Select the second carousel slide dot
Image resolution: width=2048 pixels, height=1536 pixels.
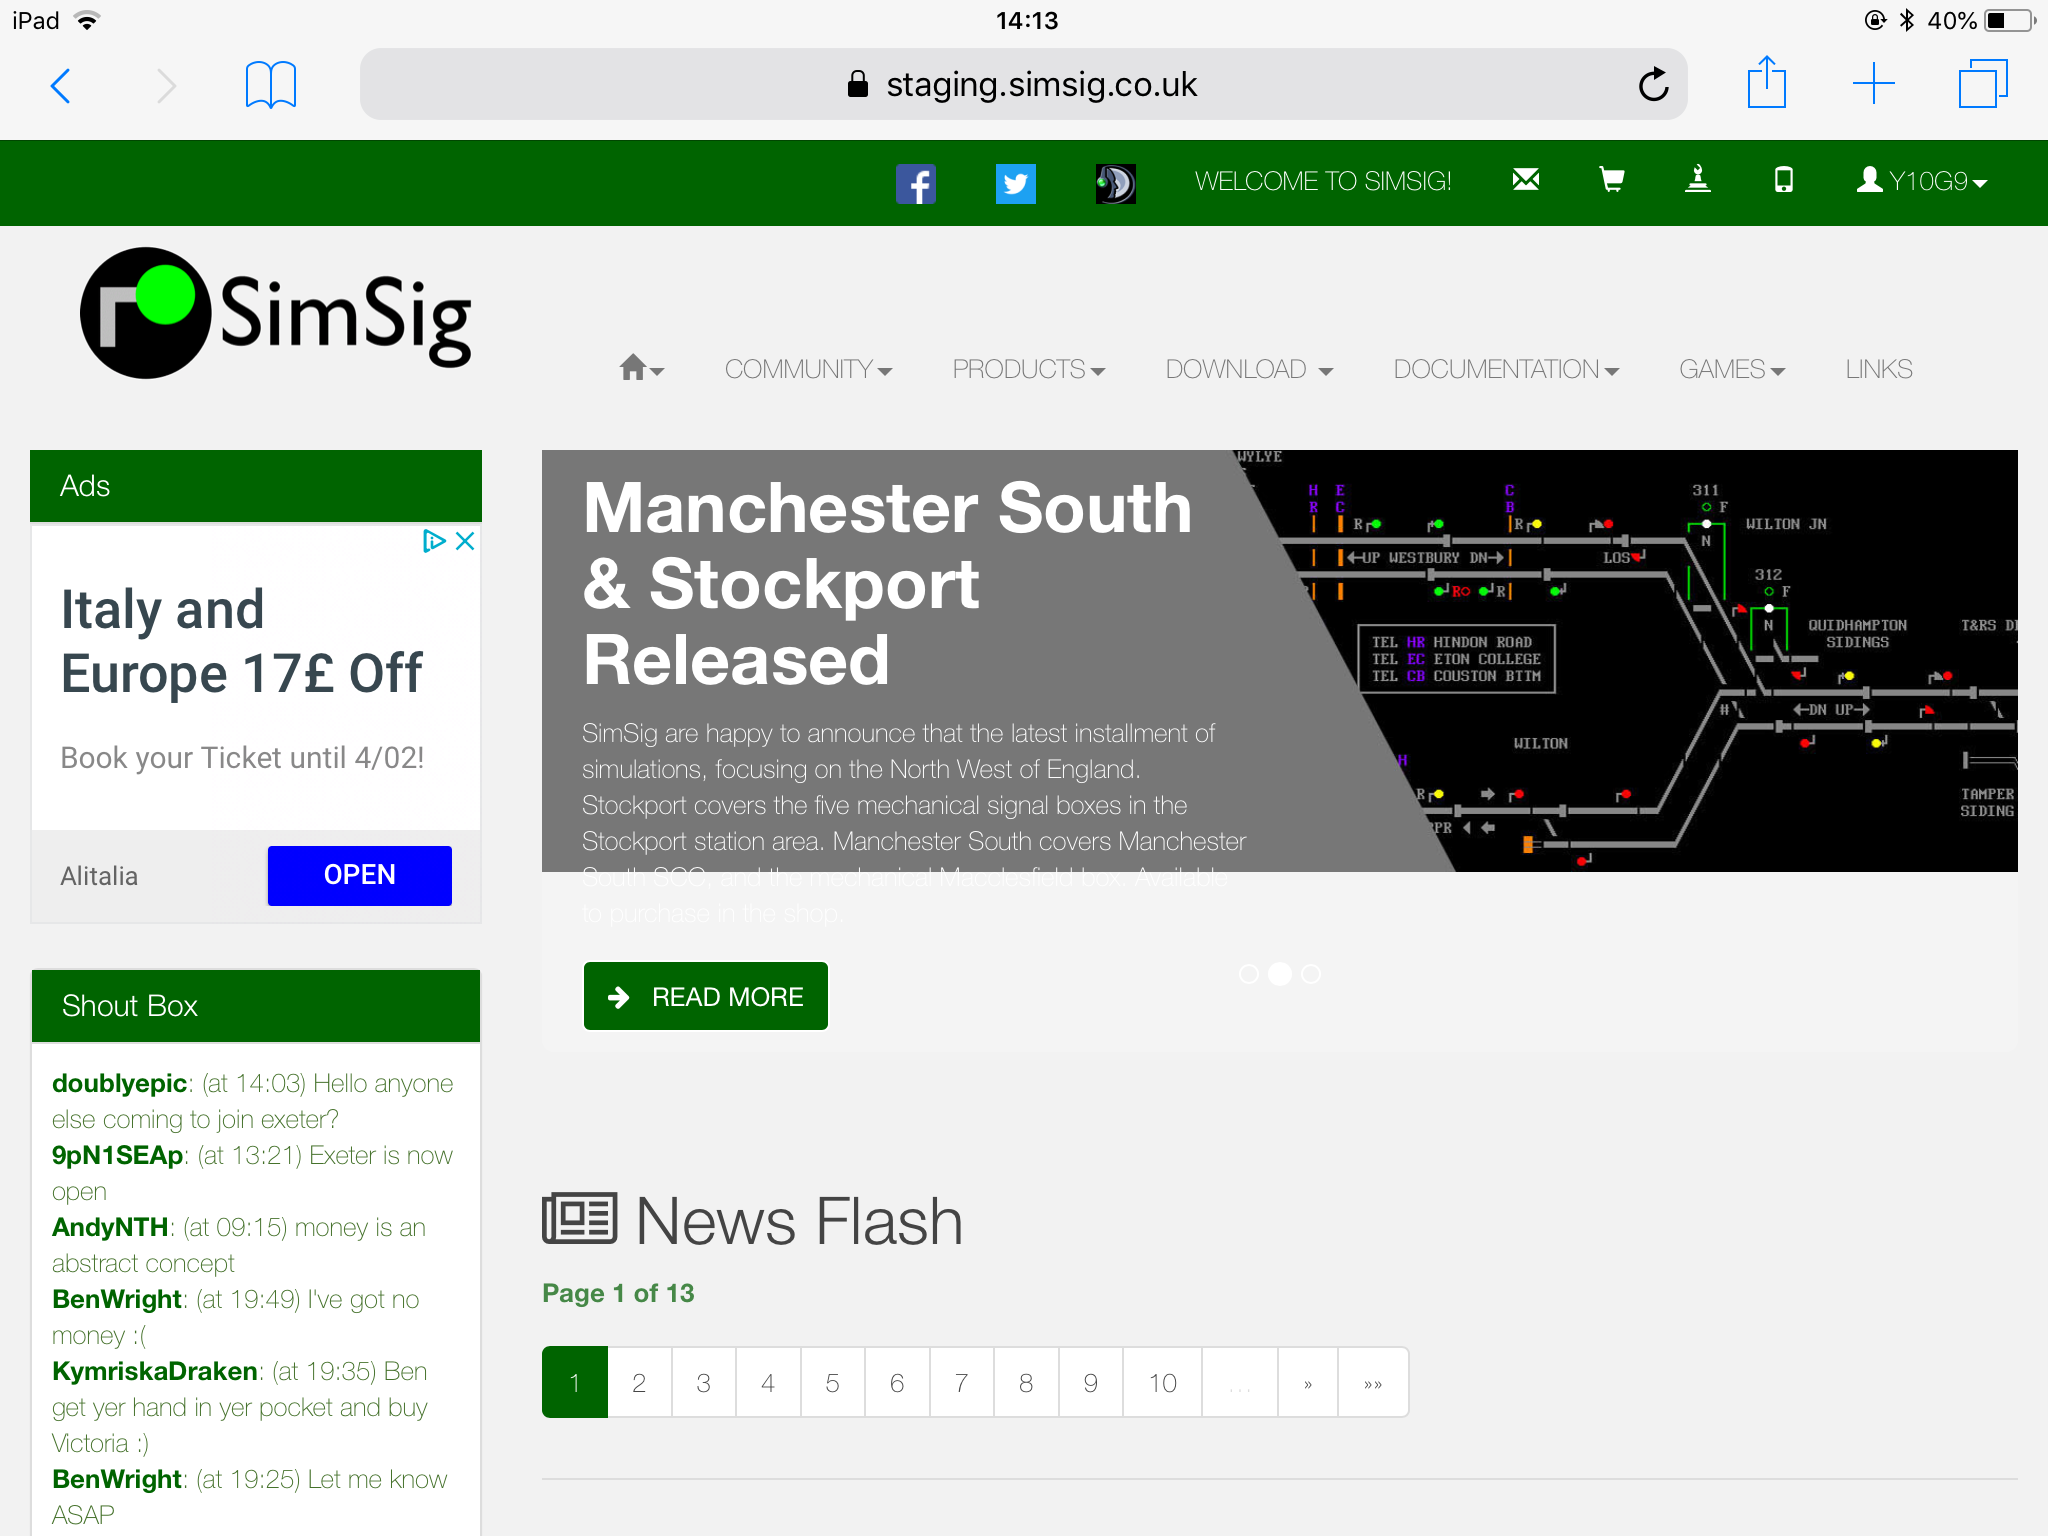click(x=1280, y=974)
